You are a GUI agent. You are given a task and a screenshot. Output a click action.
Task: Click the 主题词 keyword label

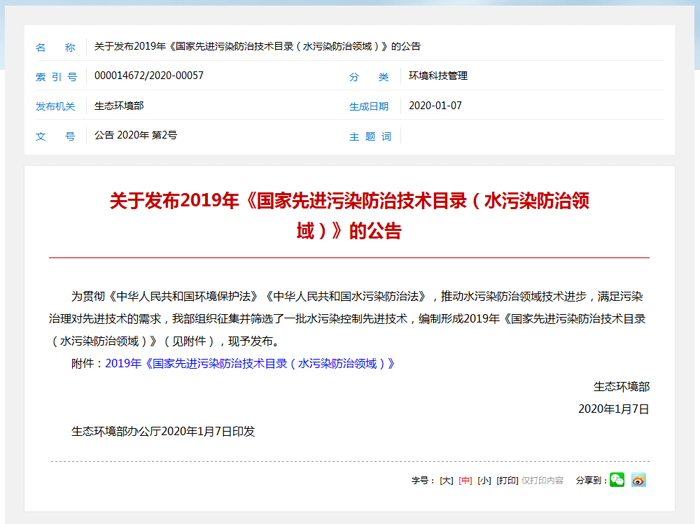pos(369,136)
